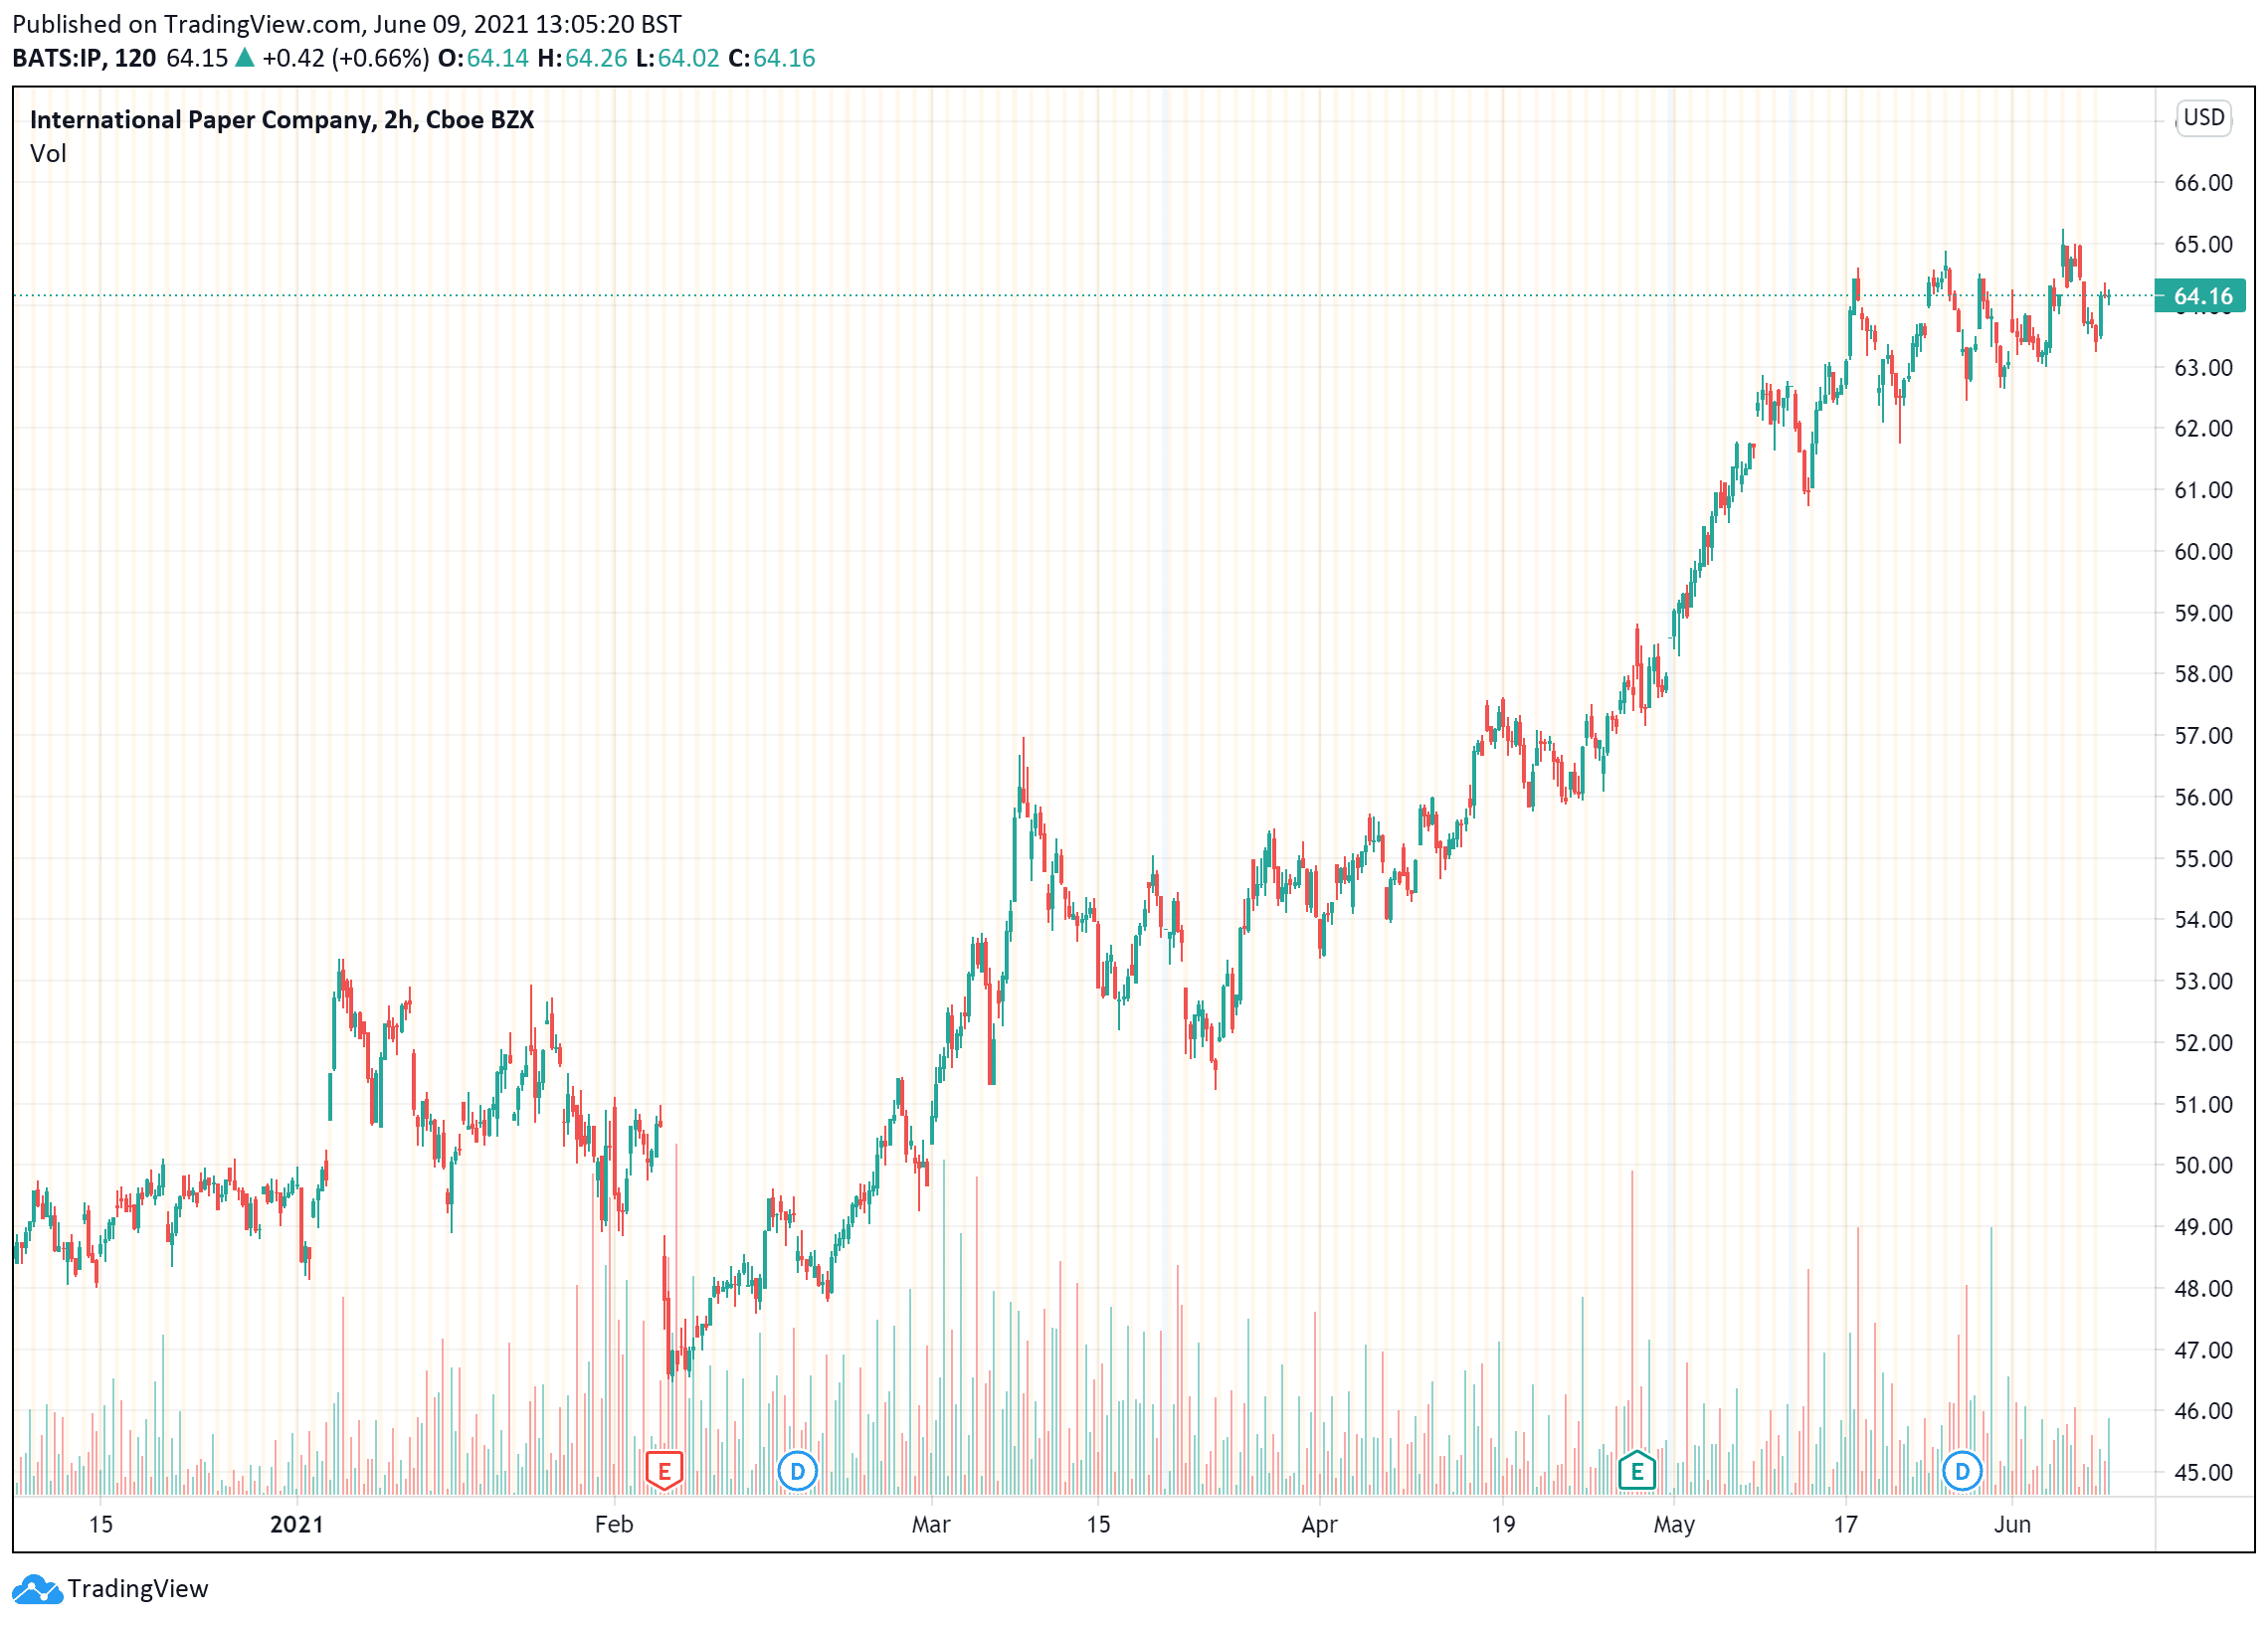Click the blue dividend D marker before June
The image size is (2268, 1625).
1962,1471
